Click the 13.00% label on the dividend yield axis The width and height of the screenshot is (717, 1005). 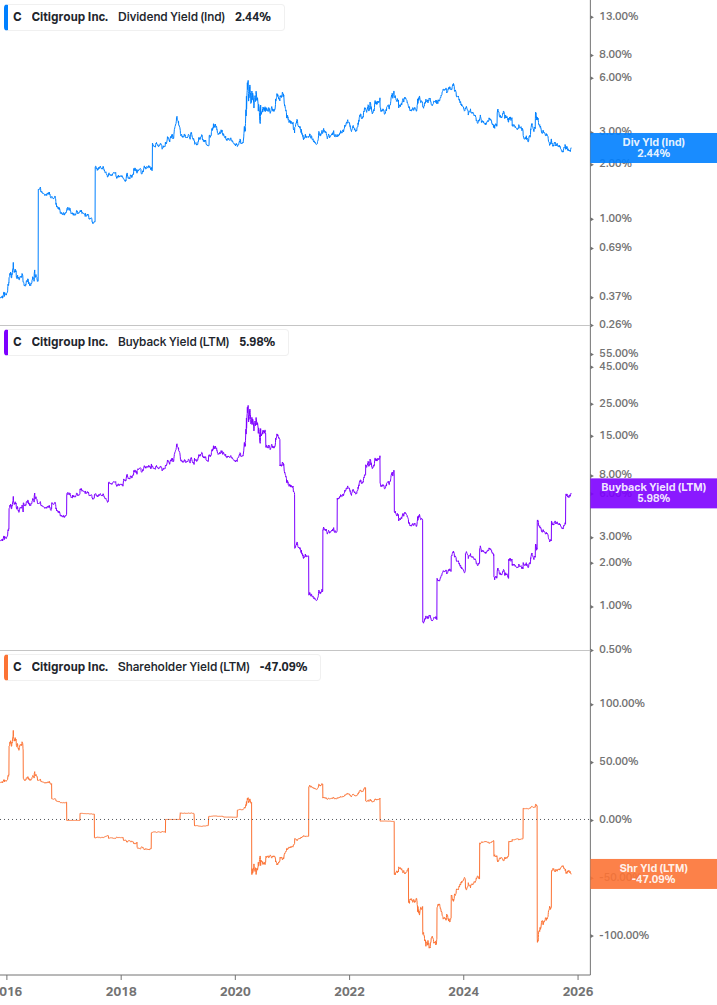(618, 17)
